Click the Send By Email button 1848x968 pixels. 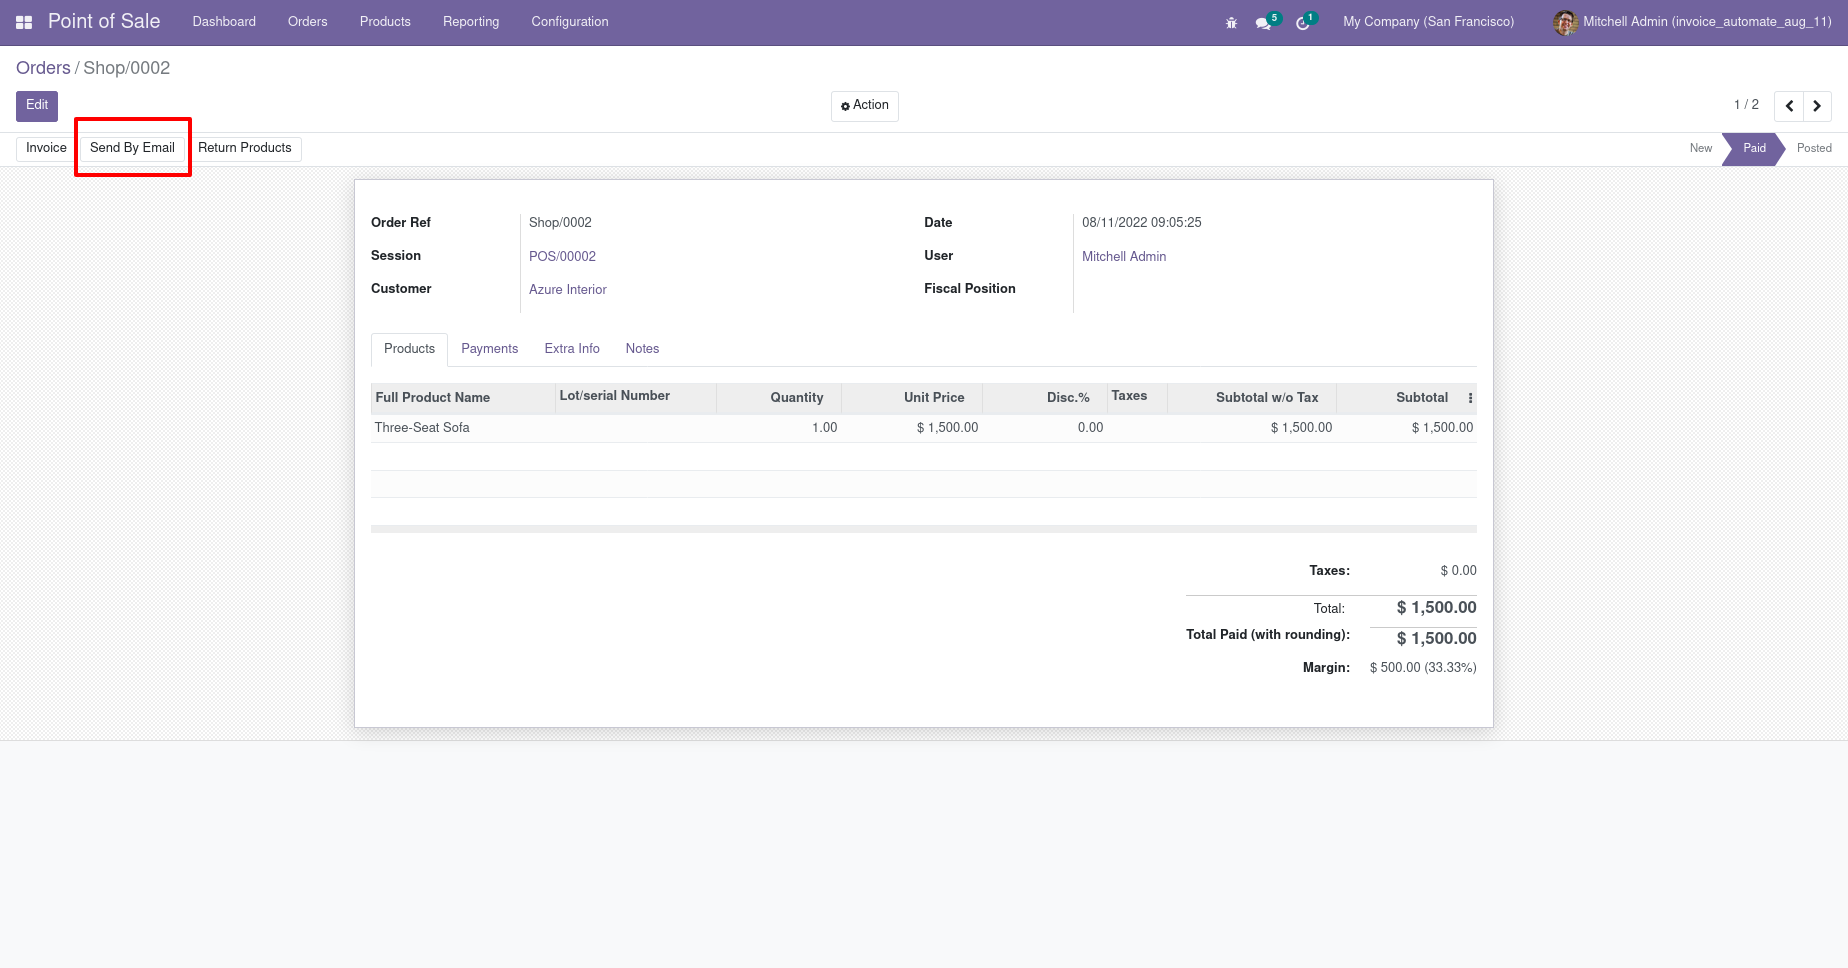pos(132,148)
